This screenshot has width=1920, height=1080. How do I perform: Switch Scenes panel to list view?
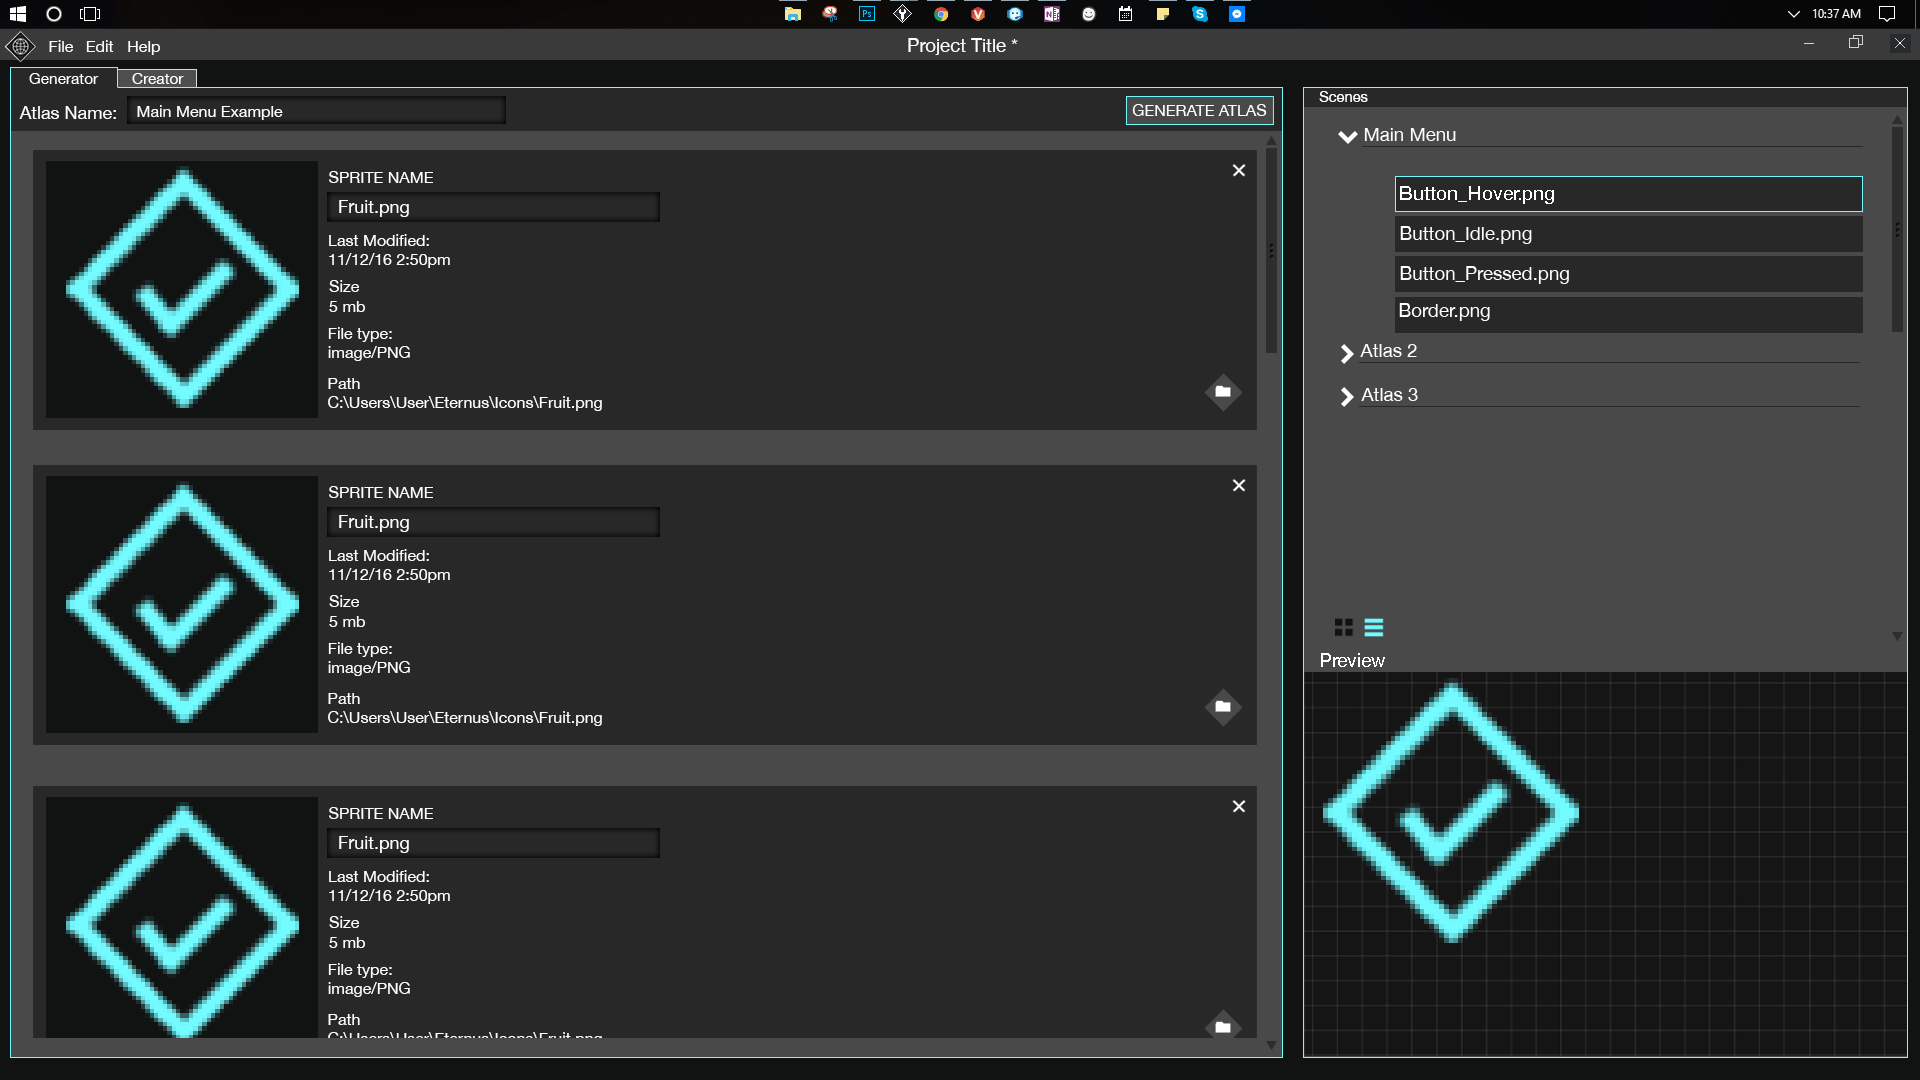click(x=1374, y=627)
